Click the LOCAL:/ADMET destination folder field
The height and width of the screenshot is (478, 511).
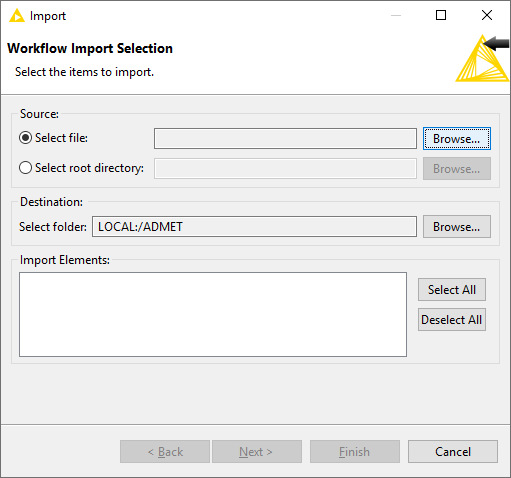pos(254,227)
